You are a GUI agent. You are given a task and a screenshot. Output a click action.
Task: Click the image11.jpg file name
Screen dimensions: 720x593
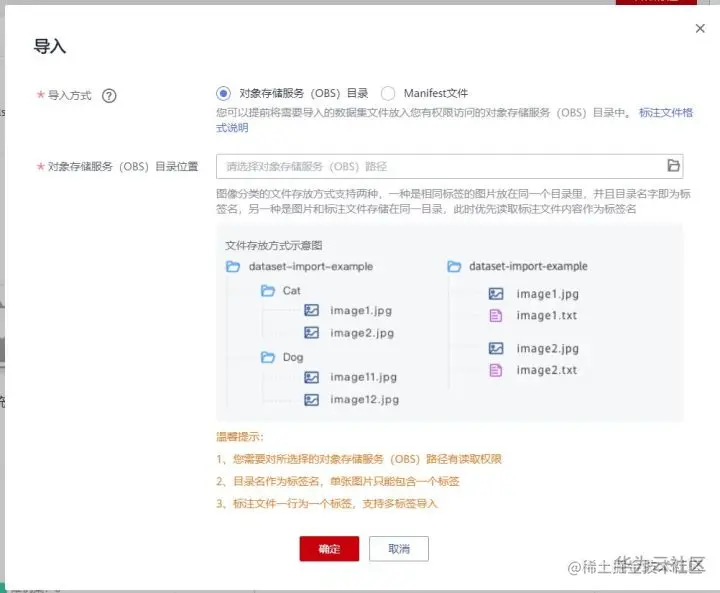(364, 378)
